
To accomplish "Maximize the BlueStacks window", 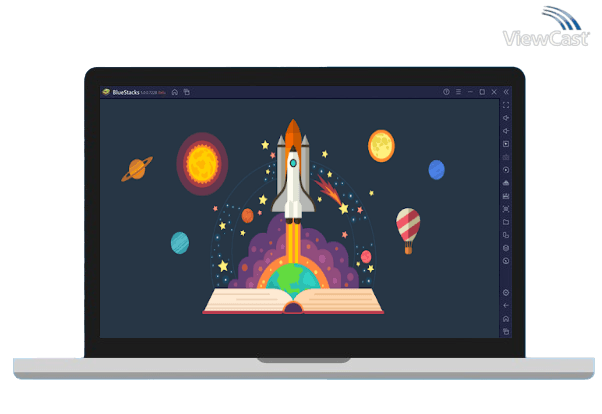I will click(x=482, y=92).
